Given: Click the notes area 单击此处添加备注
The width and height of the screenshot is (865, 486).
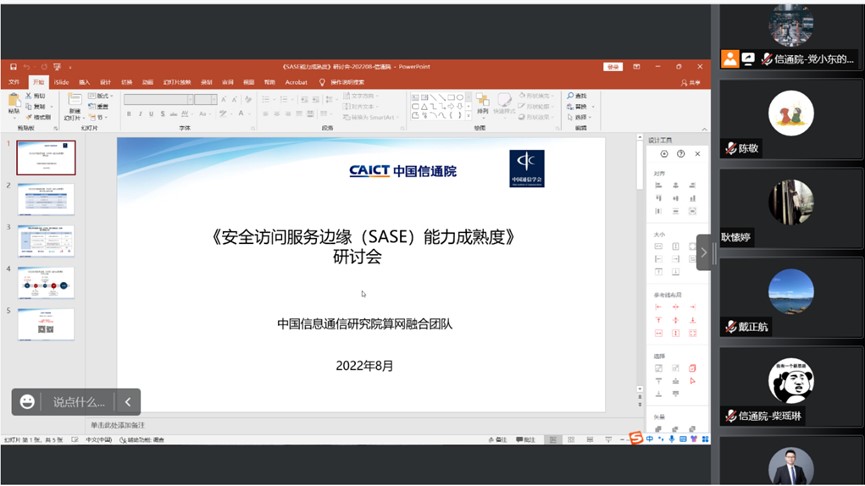Looking at the screenshot, I should click(x=118, y=425).
